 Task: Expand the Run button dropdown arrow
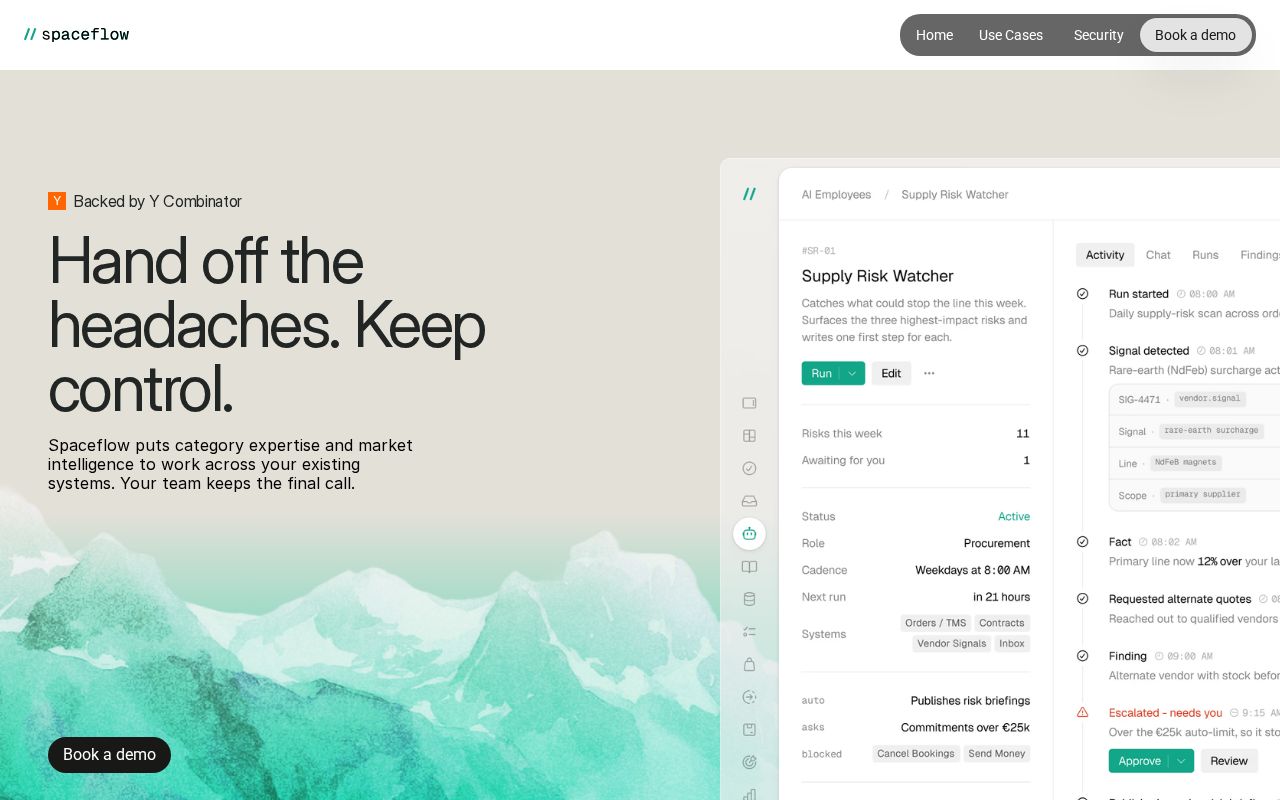click(x=853, y=373)
